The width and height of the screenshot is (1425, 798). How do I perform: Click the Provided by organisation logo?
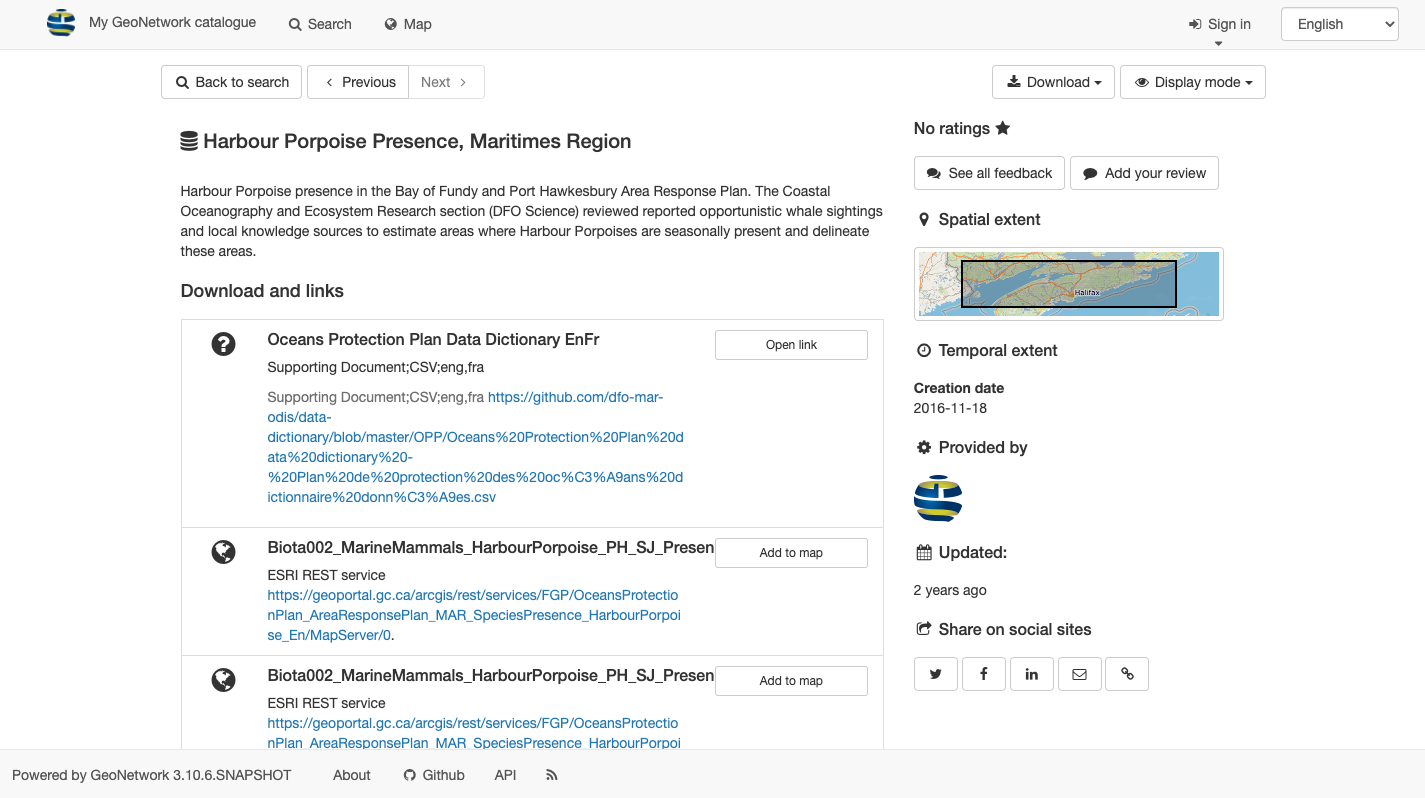click(938, 499)
